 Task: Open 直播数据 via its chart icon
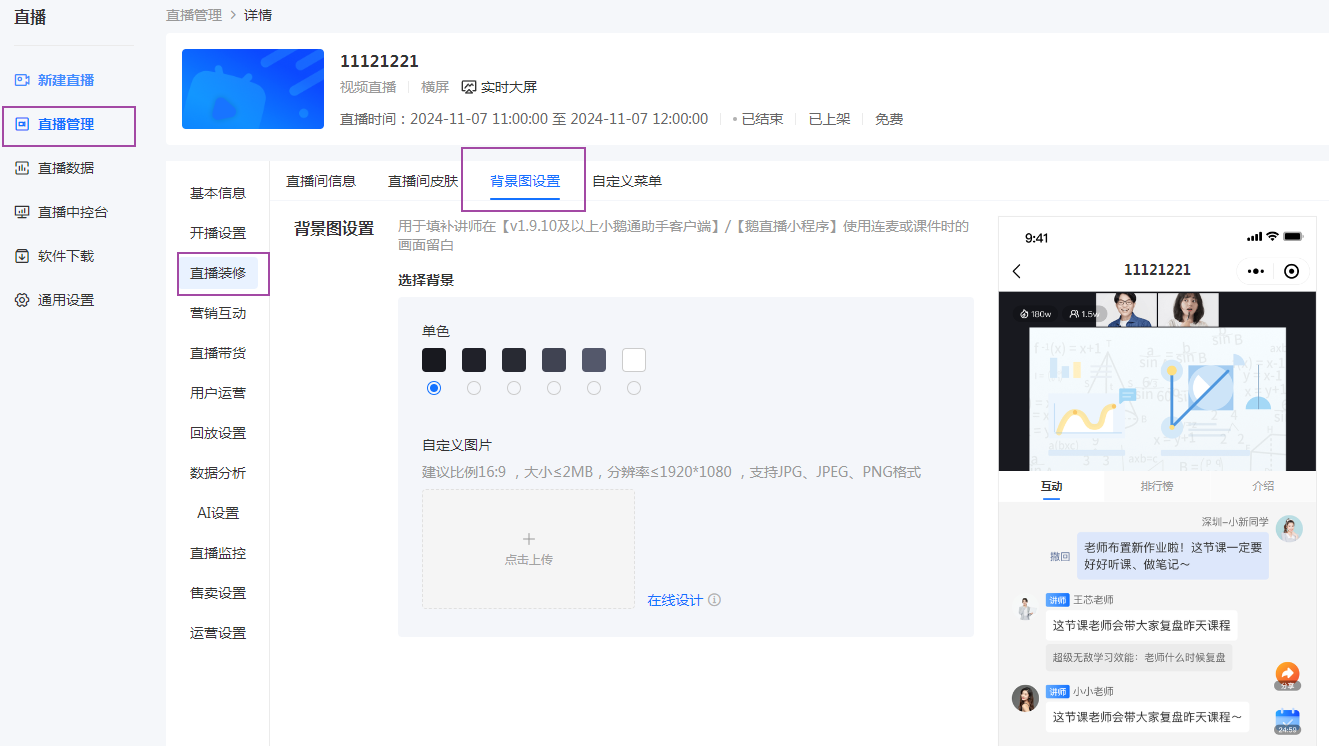pyautogui.click(x=19, y=170)
